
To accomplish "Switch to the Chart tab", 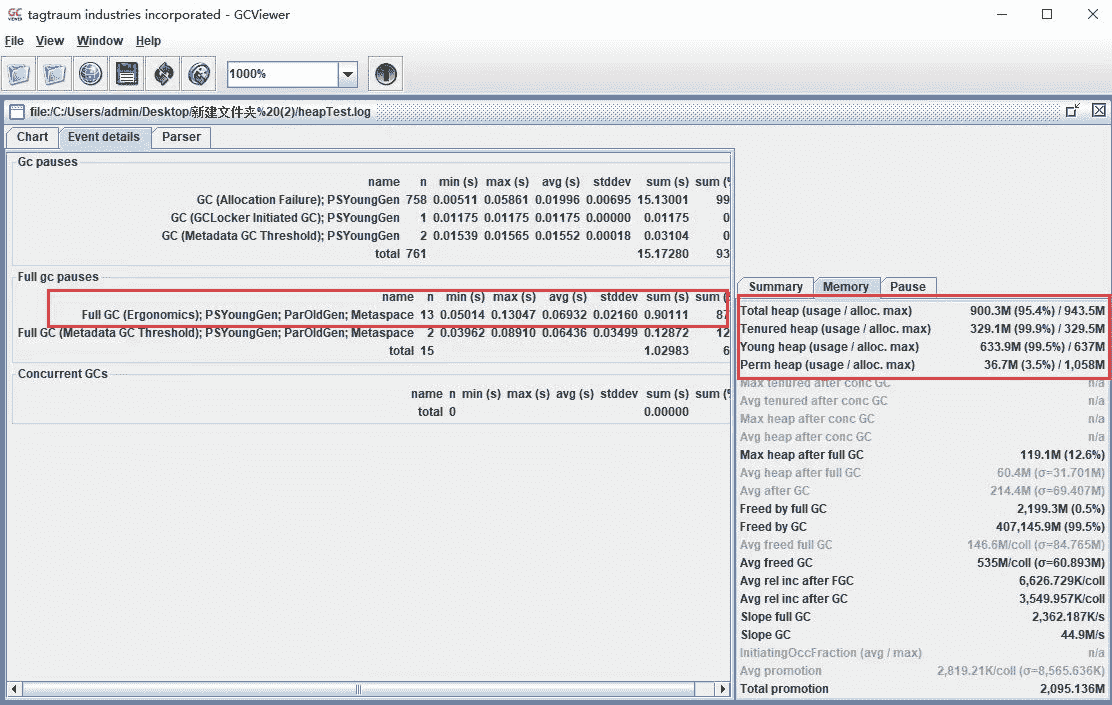I will pos(33,137).
